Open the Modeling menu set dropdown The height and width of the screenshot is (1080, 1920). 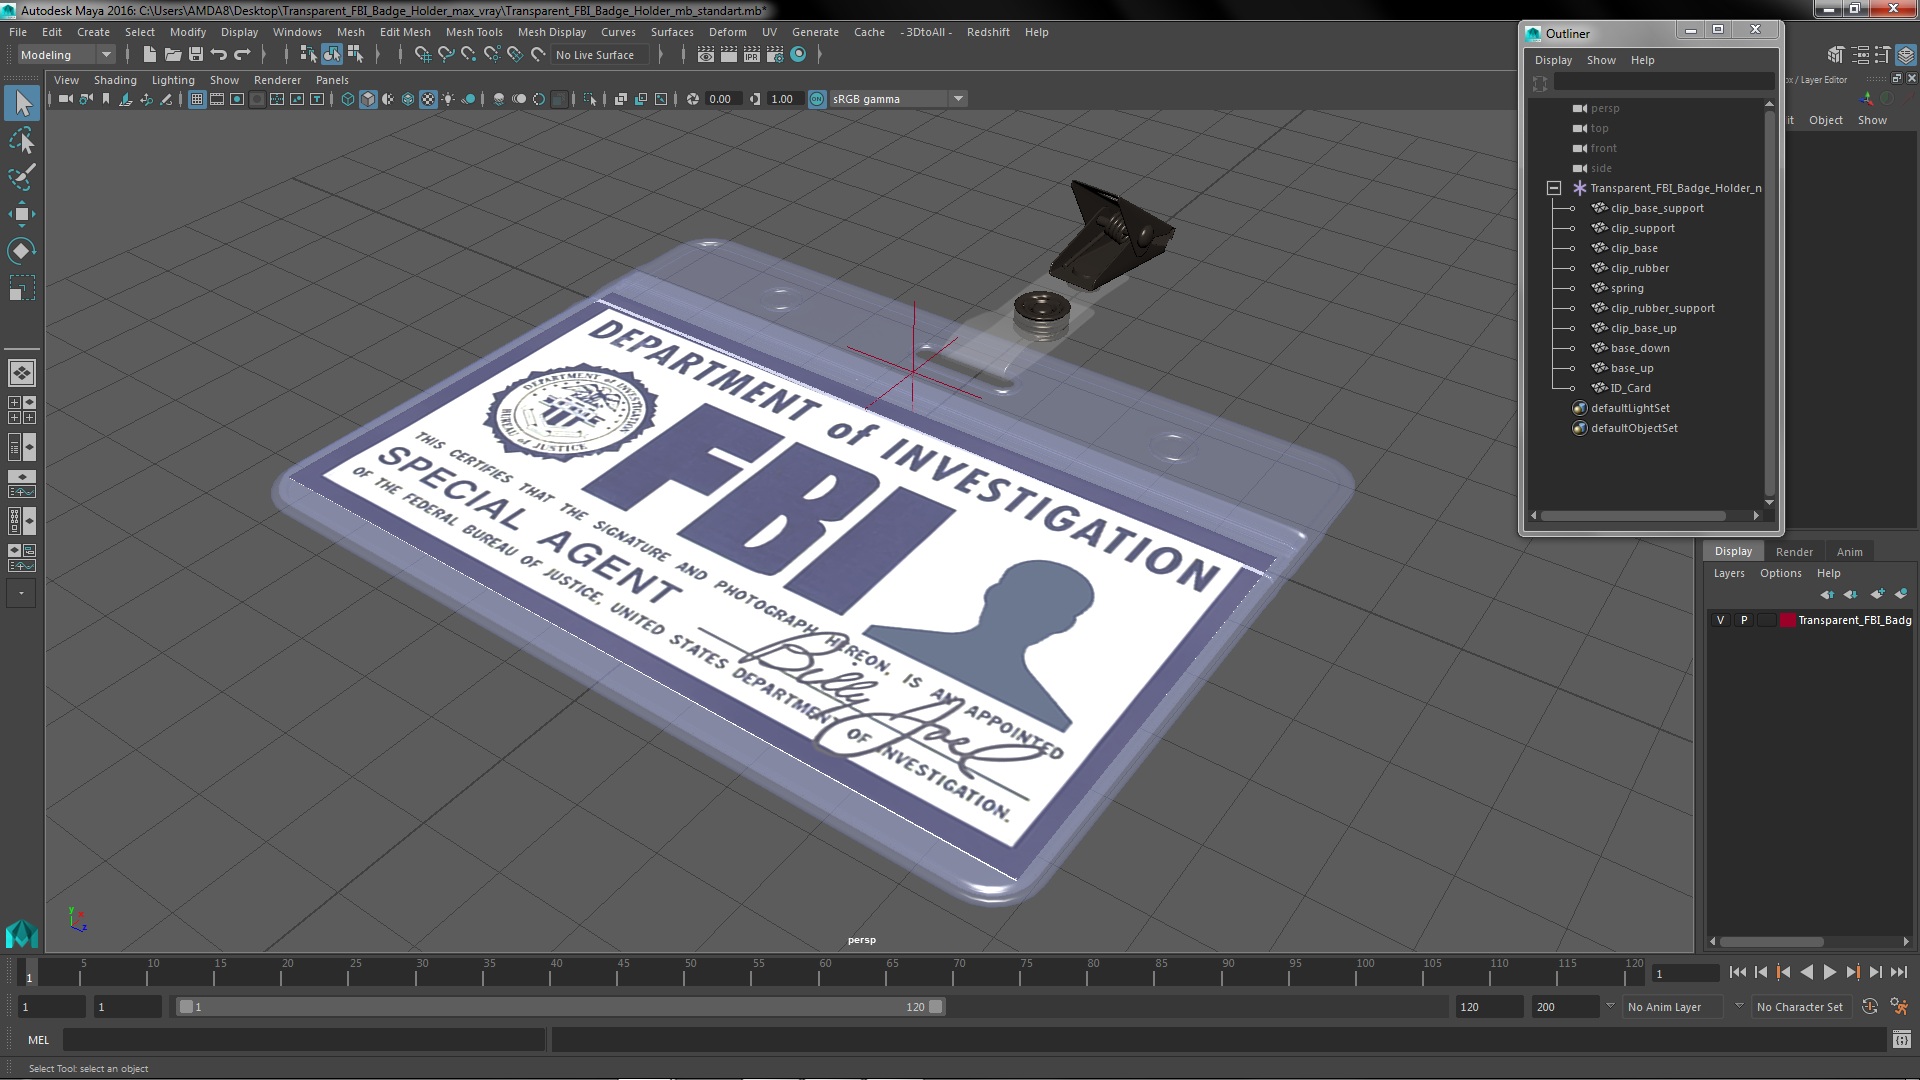66,55
